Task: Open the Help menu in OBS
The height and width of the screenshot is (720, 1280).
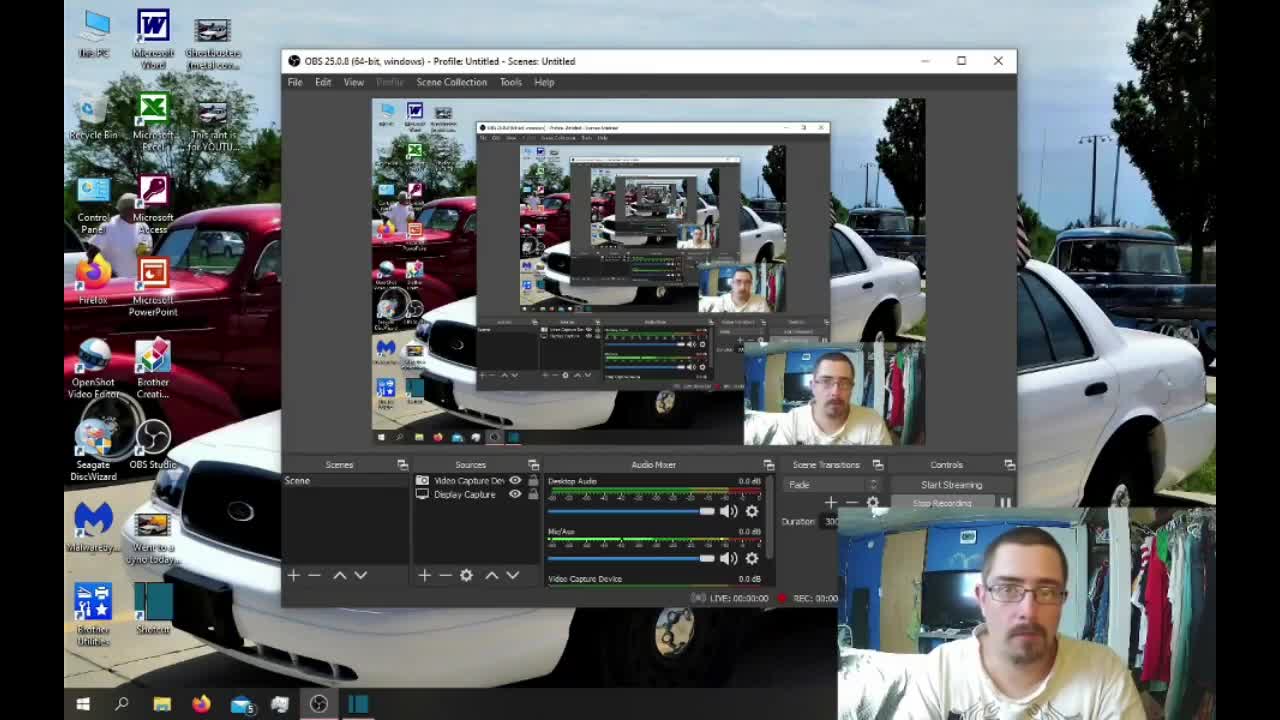Action: [544, 82]
